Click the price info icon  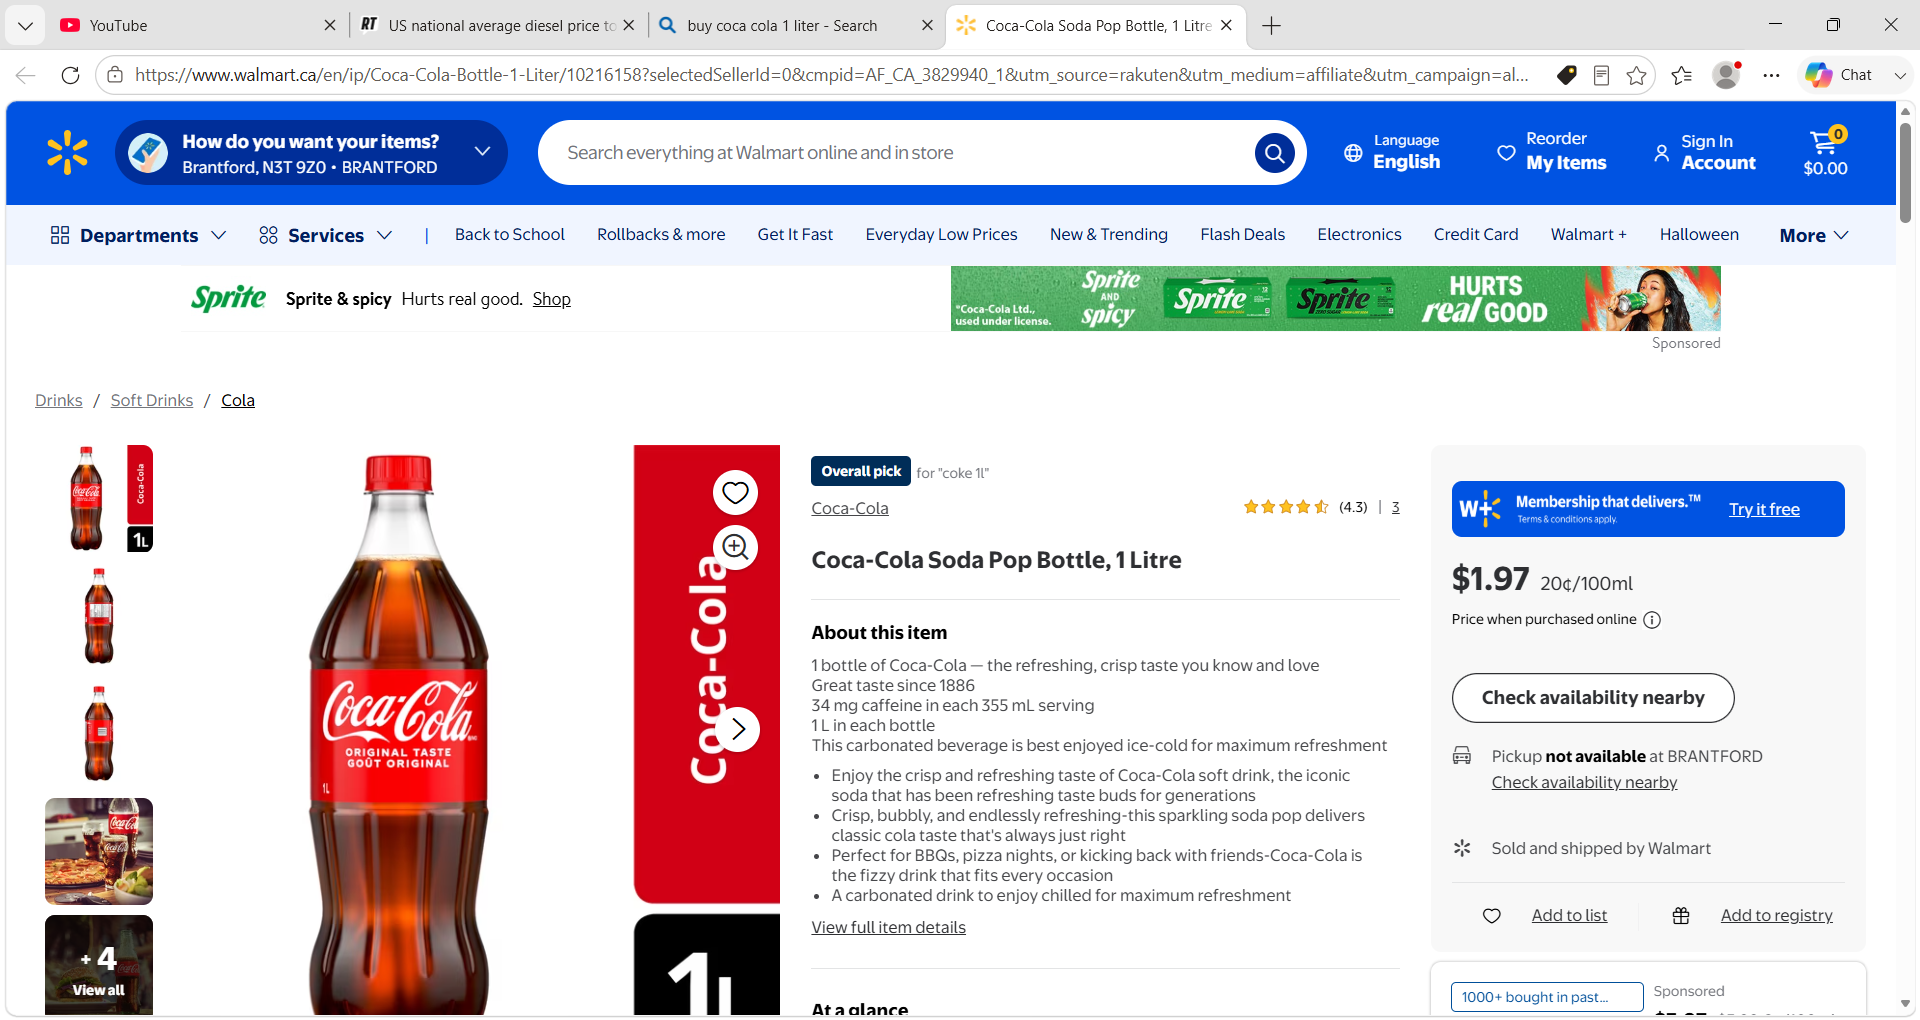1652,620
